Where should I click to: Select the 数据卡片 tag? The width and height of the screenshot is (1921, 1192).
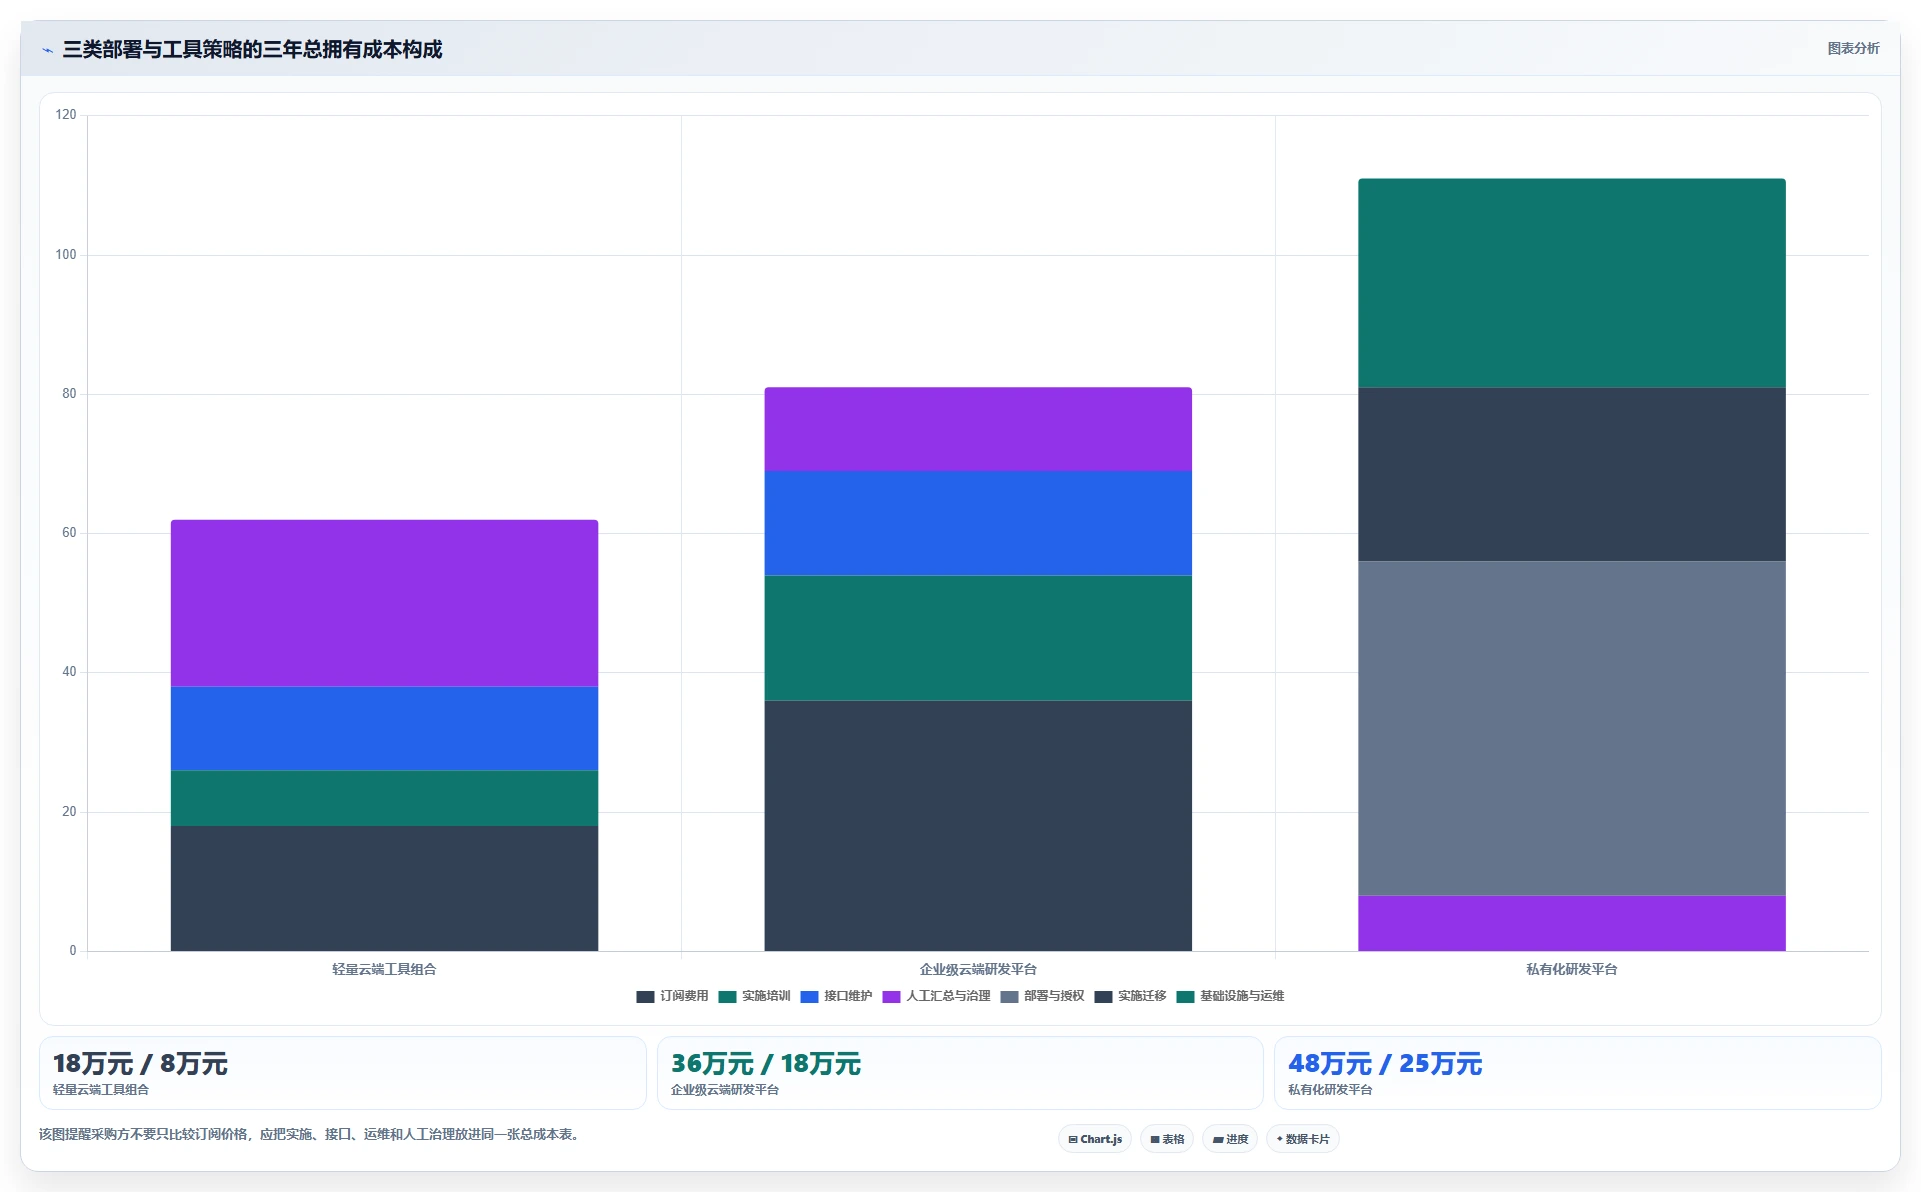click(x=1303, y=1139)
